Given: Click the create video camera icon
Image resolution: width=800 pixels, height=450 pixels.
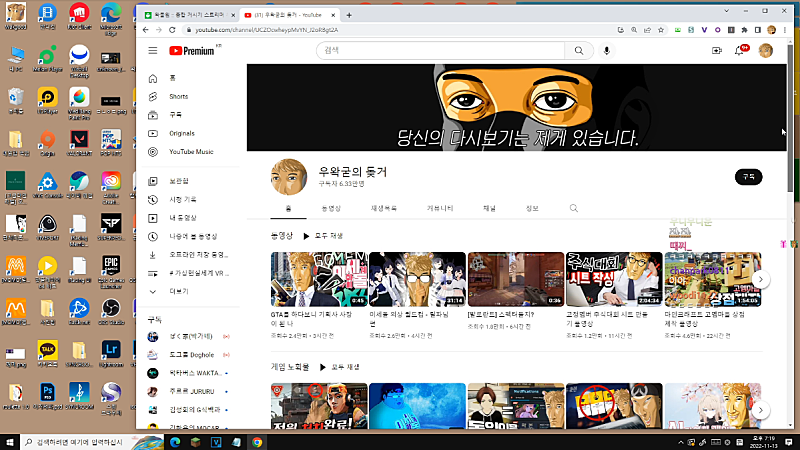Looking at the screenshot, I should point(716,50).
